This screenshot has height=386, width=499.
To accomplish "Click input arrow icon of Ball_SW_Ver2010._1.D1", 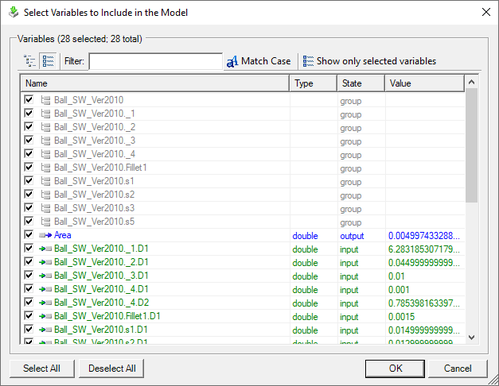I will tap(45, 249).
